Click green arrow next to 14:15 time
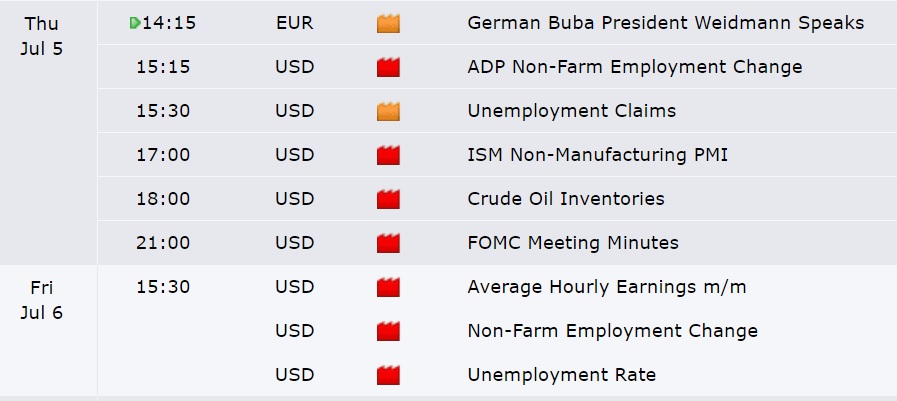Image resolution: width=897 pixels, height=401 pixels. 135,23
